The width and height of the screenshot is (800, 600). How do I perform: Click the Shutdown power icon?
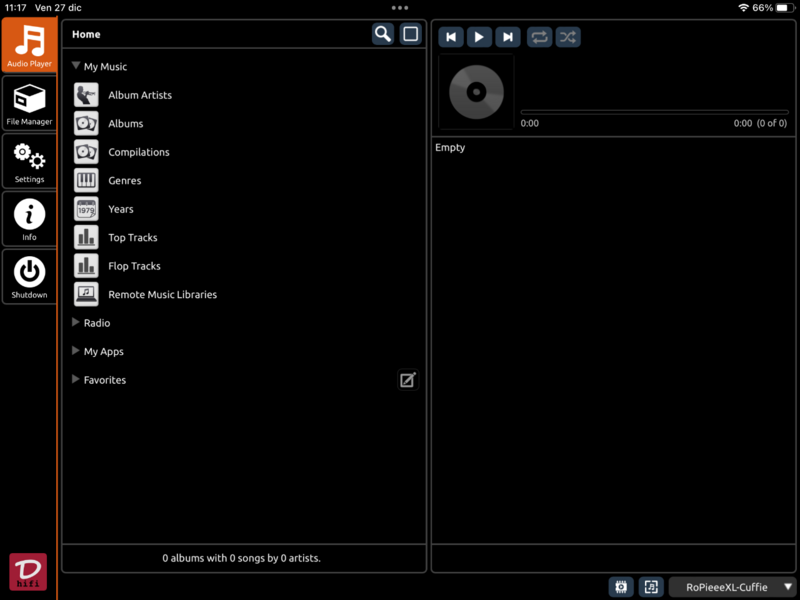[x=29, y=276]
